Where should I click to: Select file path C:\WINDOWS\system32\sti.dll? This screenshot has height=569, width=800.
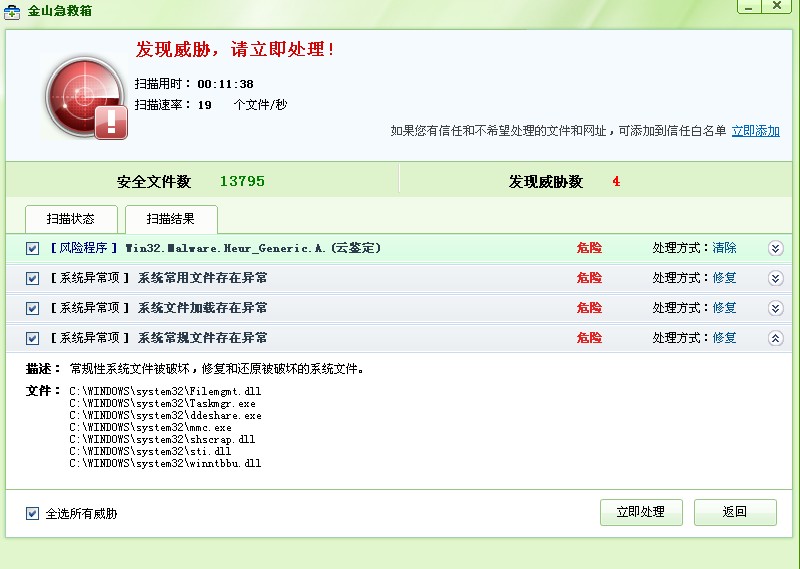point(150,452)
